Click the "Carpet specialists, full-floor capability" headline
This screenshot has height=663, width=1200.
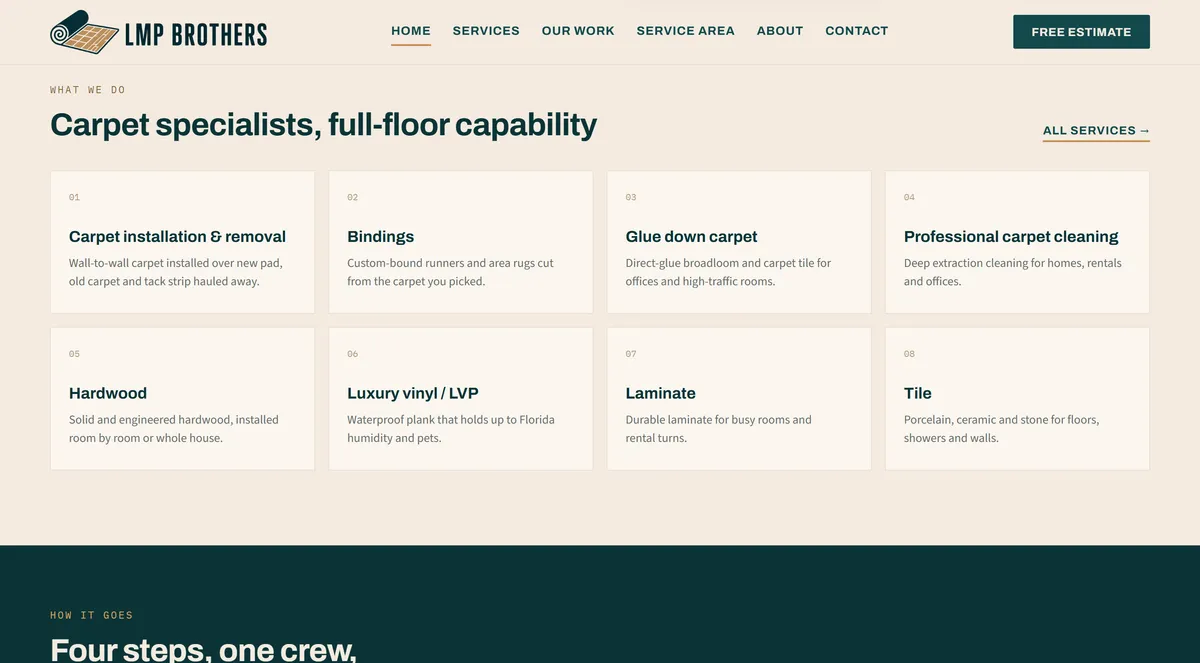(x=323, y=124)
